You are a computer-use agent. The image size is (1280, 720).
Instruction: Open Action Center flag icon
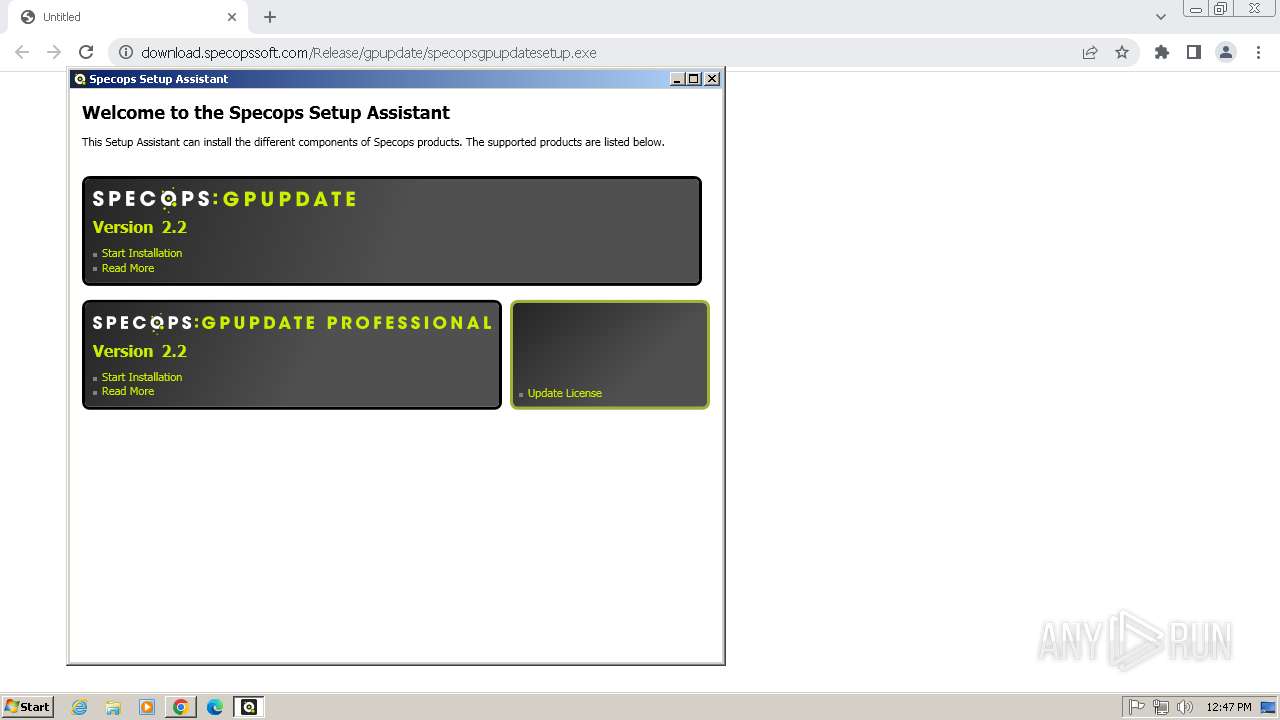point(1137,707)
